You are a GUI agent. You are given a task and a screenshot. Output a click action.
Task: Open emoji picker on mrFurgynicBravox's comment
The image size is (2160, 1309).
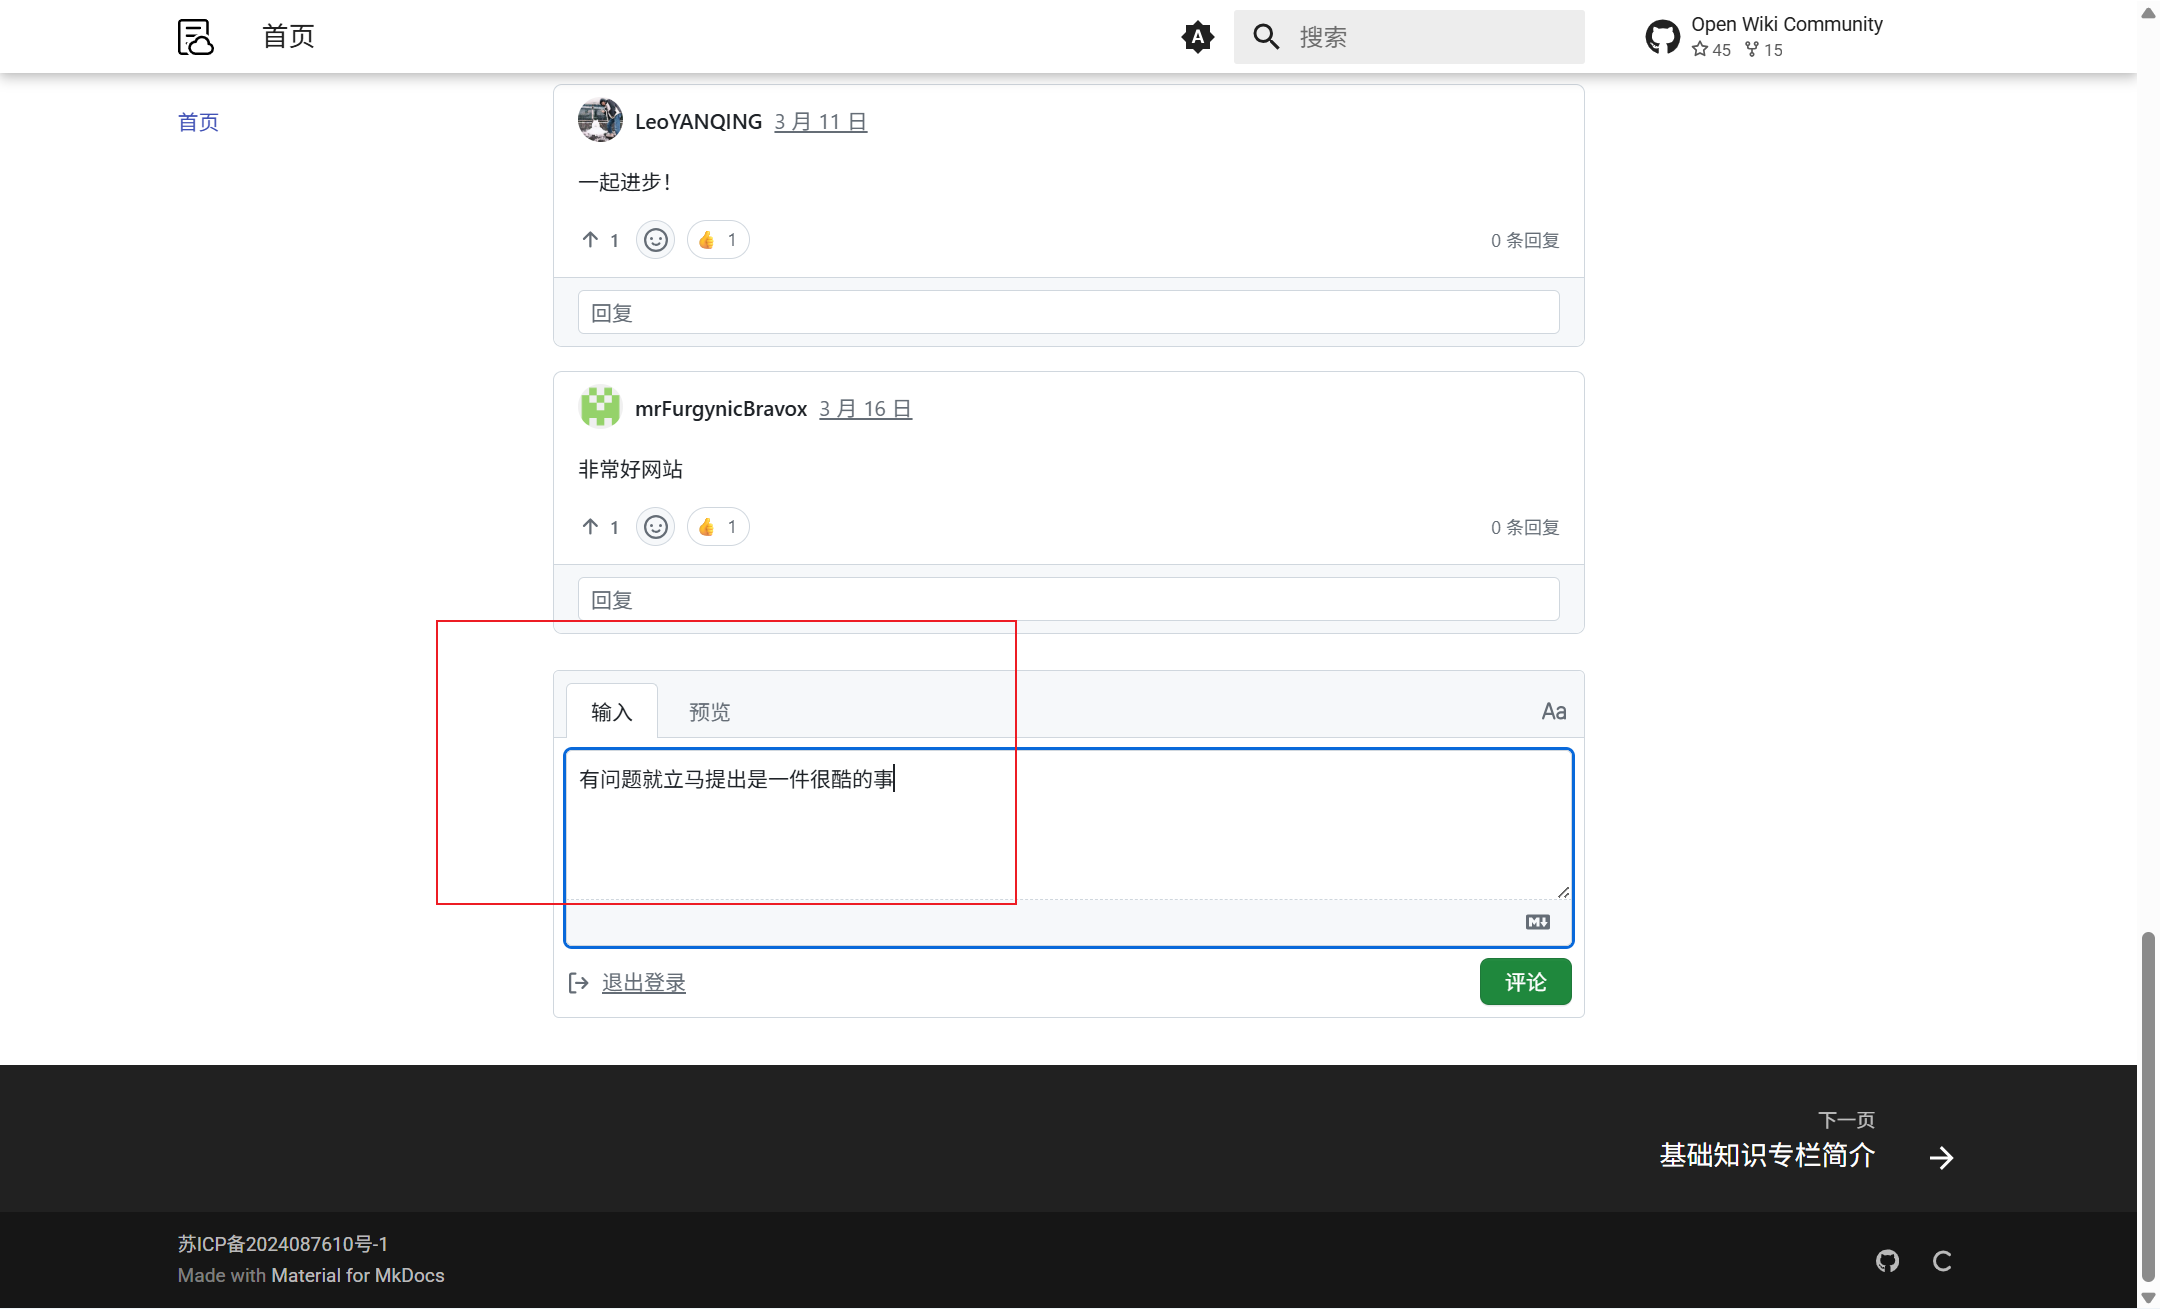coord(656,527)
